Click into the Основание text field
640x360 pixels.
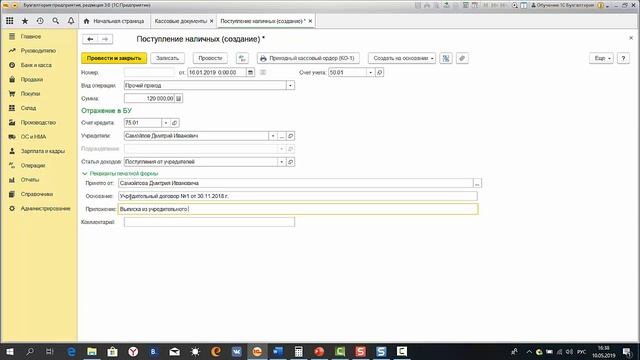coord(298,196)
